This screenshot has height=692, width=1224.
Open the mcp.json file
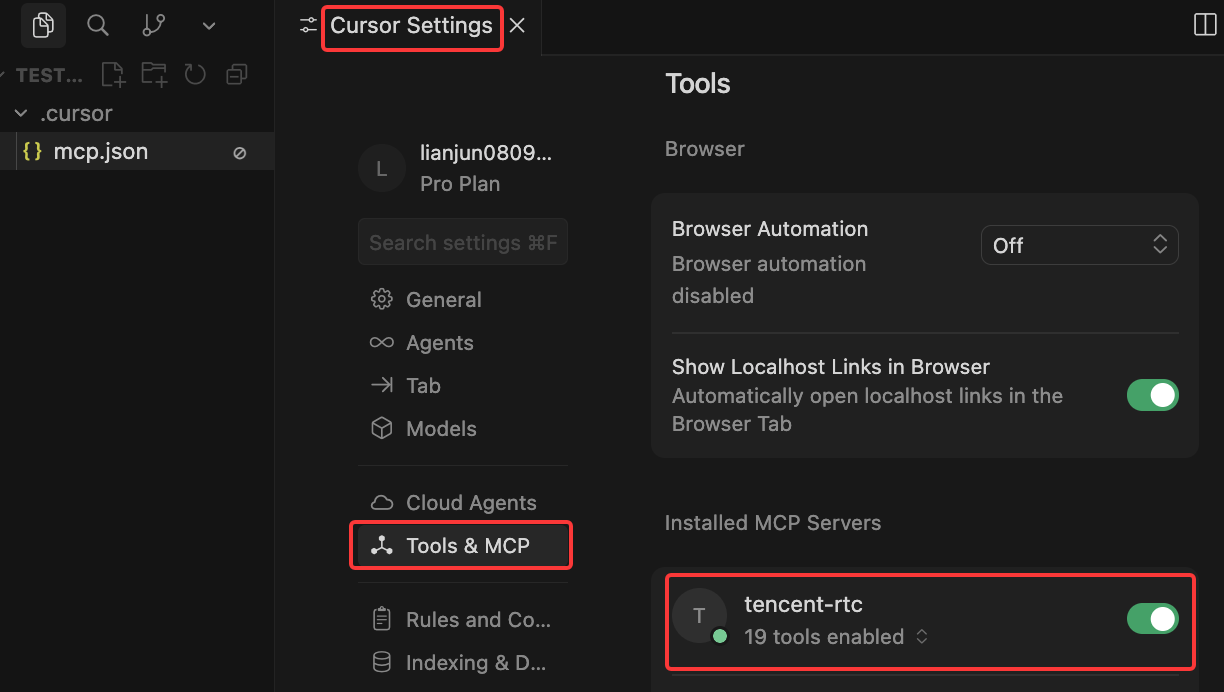[x=100, y=151]
